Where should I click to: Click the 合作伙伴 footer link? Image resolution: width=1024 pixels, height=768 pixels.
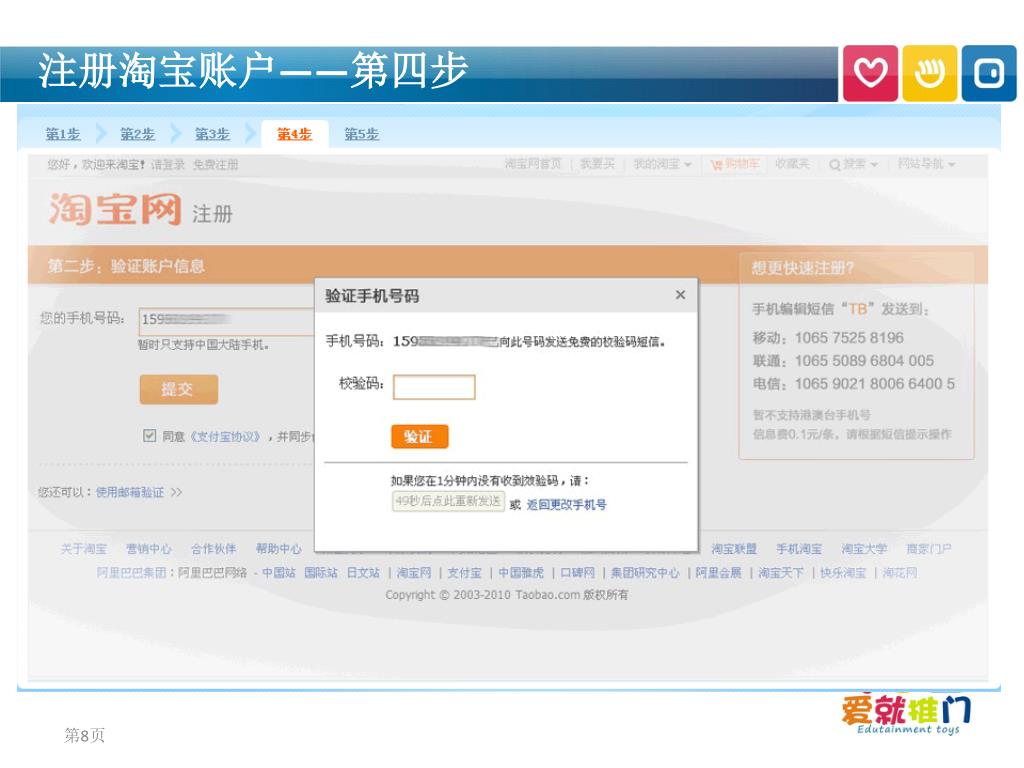(214, 549)
